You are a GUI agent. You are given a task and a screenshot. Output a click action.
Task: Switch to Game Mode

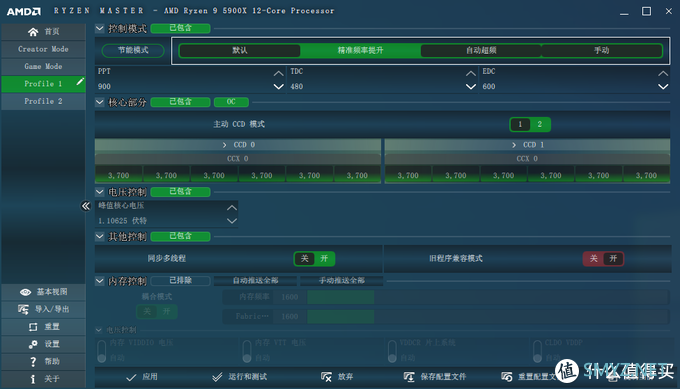tap(43, 66)
